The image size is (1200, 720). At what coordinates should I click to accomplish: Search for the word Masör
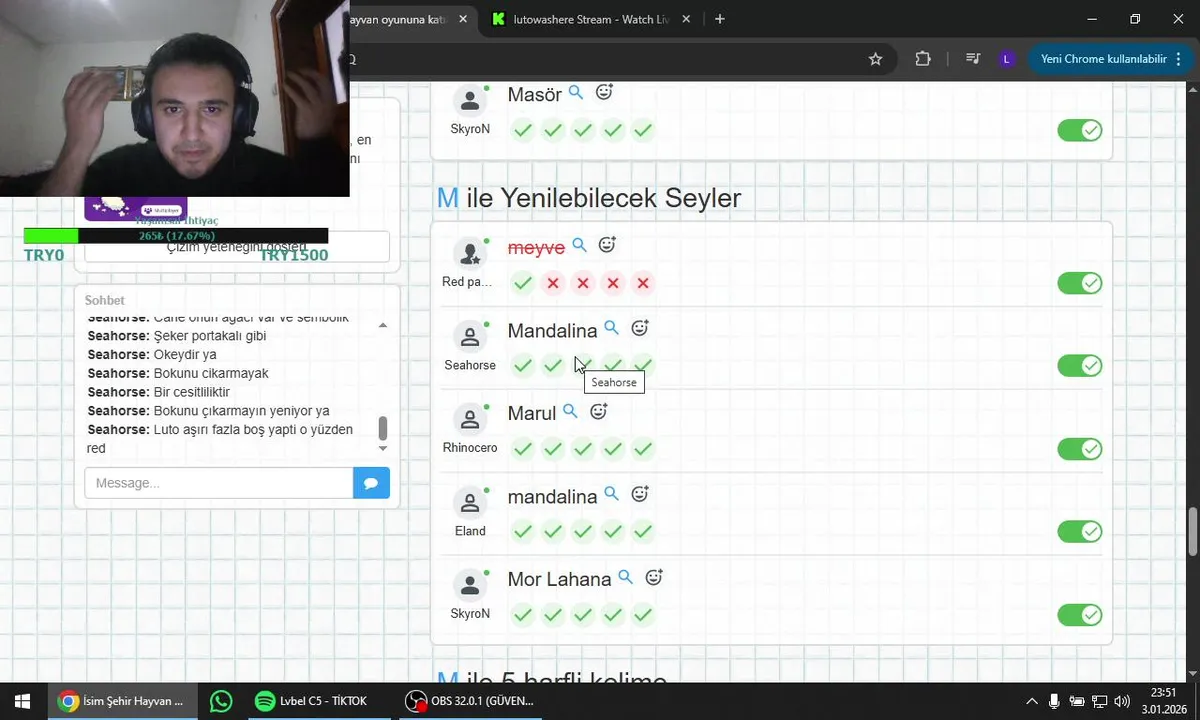point(576,93)
